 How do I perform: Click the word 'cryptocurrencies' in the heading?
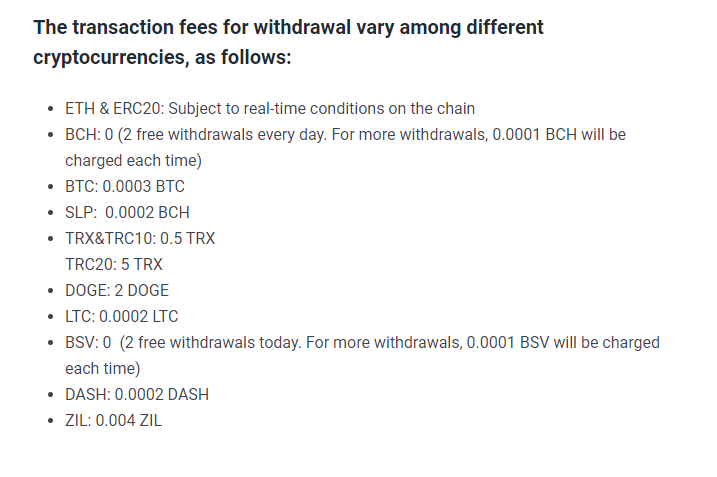click(x=111, y=58)
